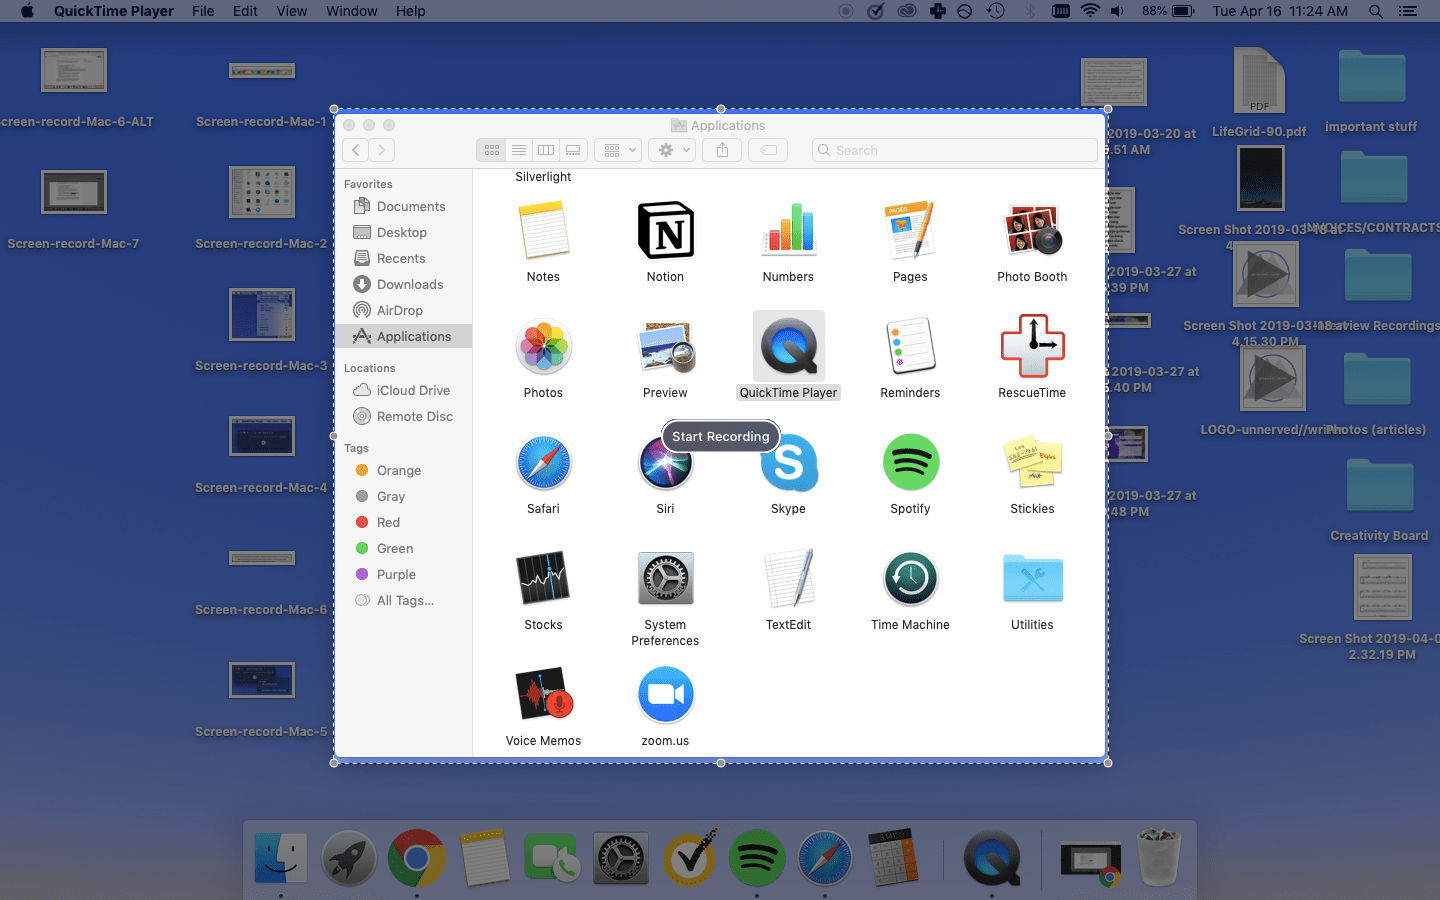Open Spotlight search in menu bar
Screen dimensions: 1440x900
tap(1376, 11)
